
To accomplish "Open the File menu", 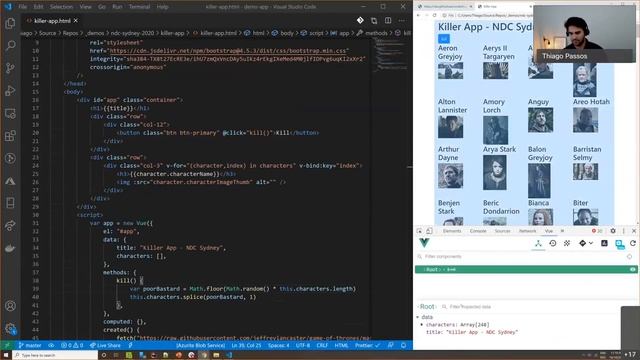I will [23, 7].
